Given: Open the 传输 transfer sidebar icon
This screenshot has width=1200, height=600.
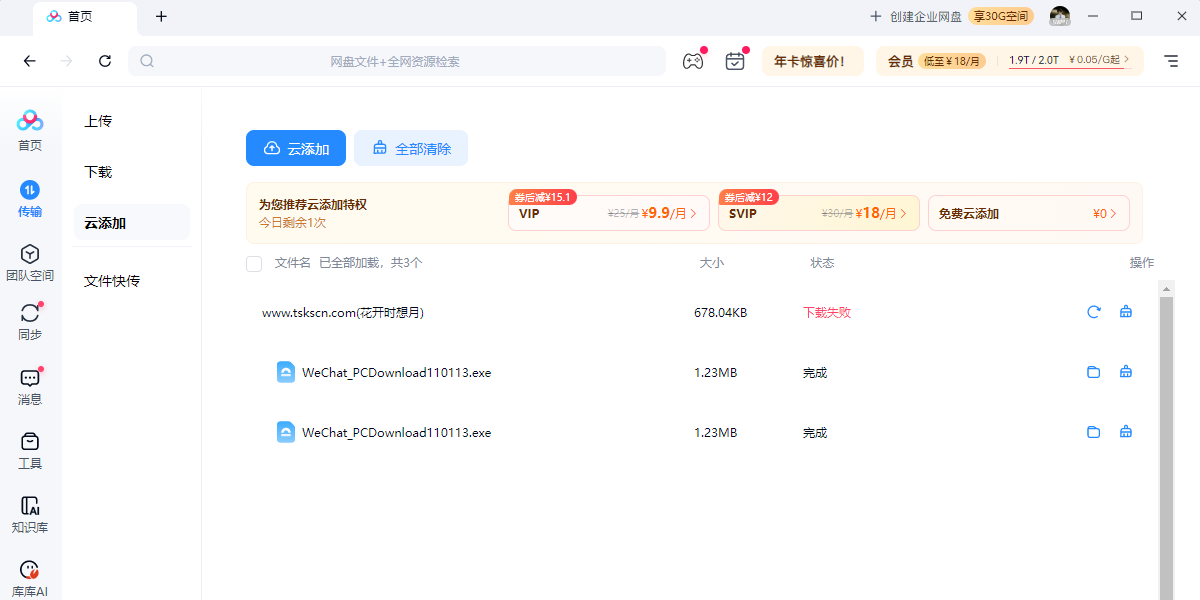Looking at the screenshot, I should click(30, 198).
